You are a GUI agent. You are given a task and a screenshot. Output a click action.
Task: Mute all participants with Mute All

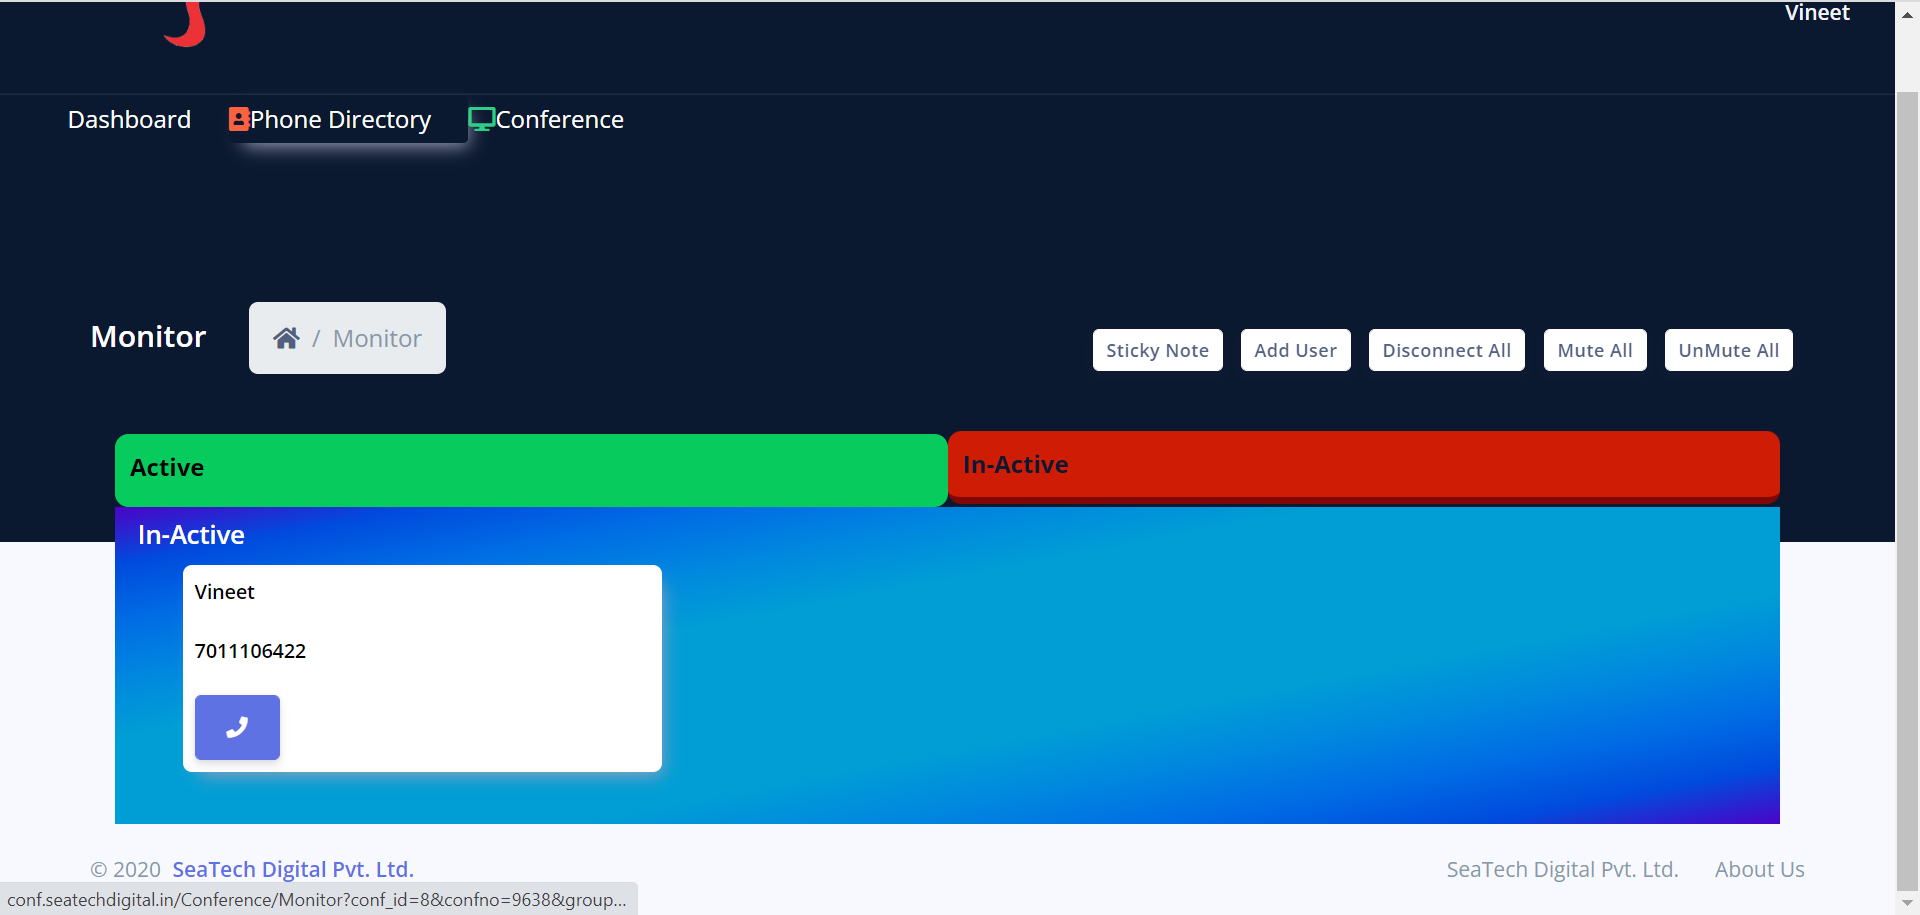pyautogui.click(x=1594, y=351)
